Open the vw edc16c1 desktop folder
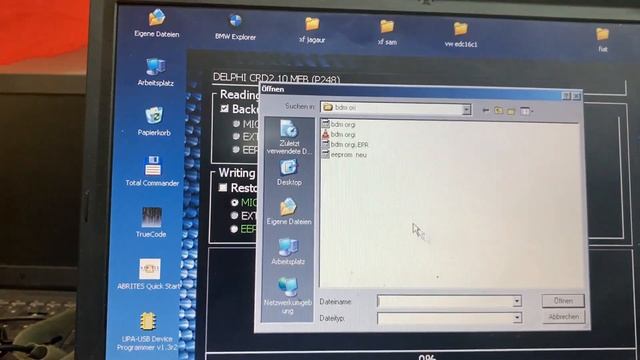This screenshot has width=640, height=360. click(461, 34)
